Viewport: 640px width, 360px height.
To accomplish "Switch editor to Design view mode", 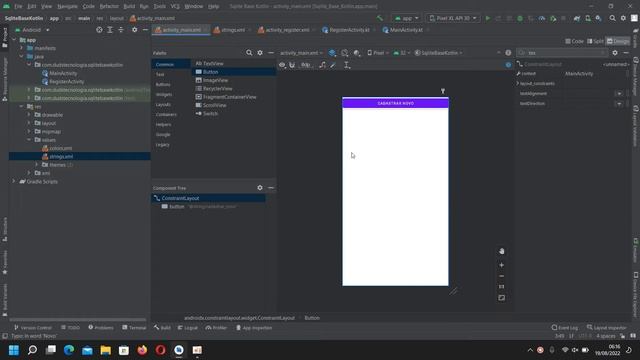I will (618, 41).
